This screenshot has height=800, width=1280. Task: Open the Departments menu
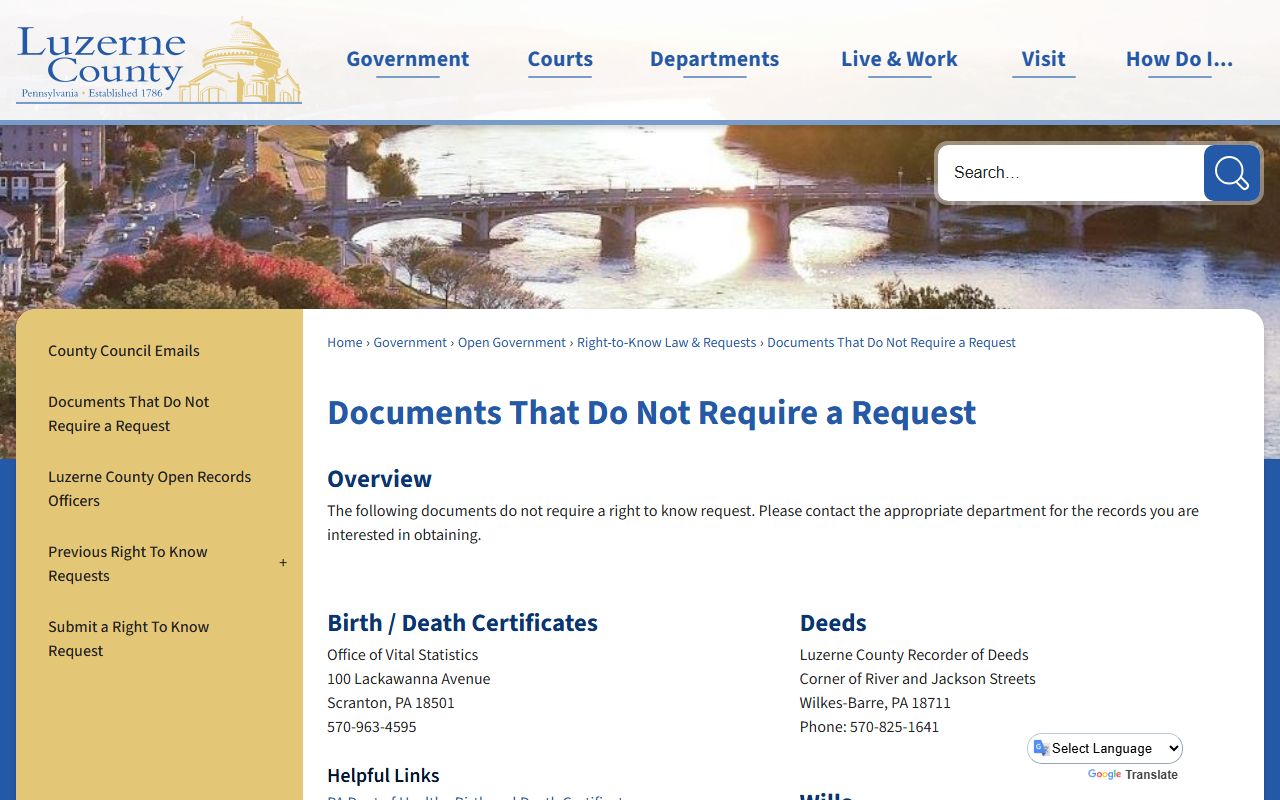(x=714, y=59)
